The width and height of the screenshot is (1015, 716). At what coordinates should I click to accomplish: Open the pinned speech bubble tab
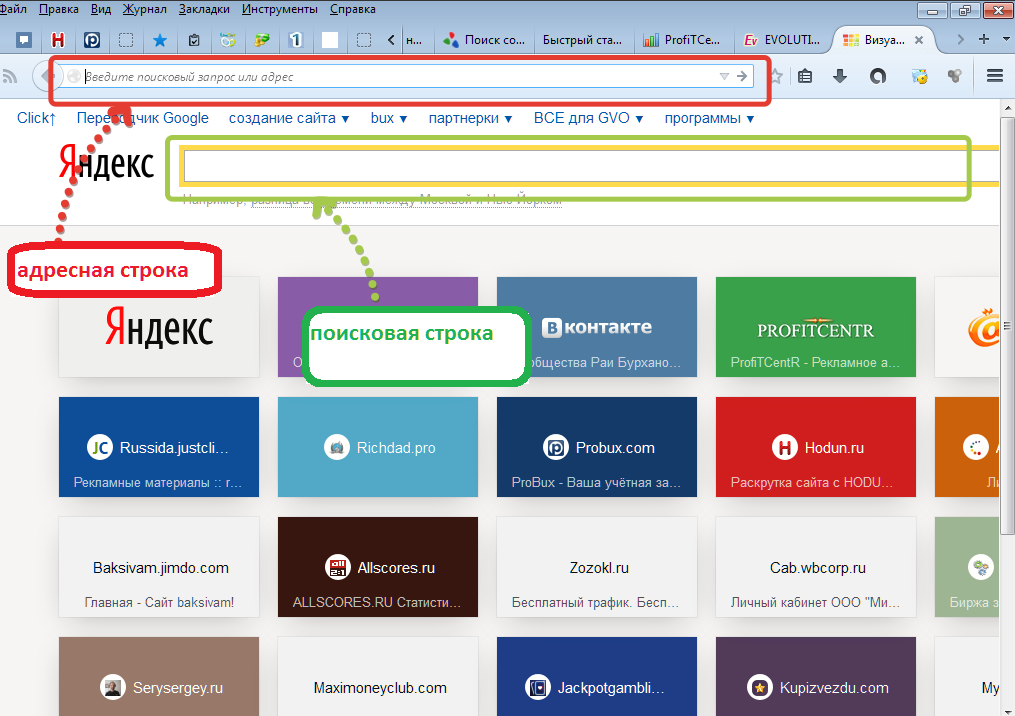click(x=24, y=40)
